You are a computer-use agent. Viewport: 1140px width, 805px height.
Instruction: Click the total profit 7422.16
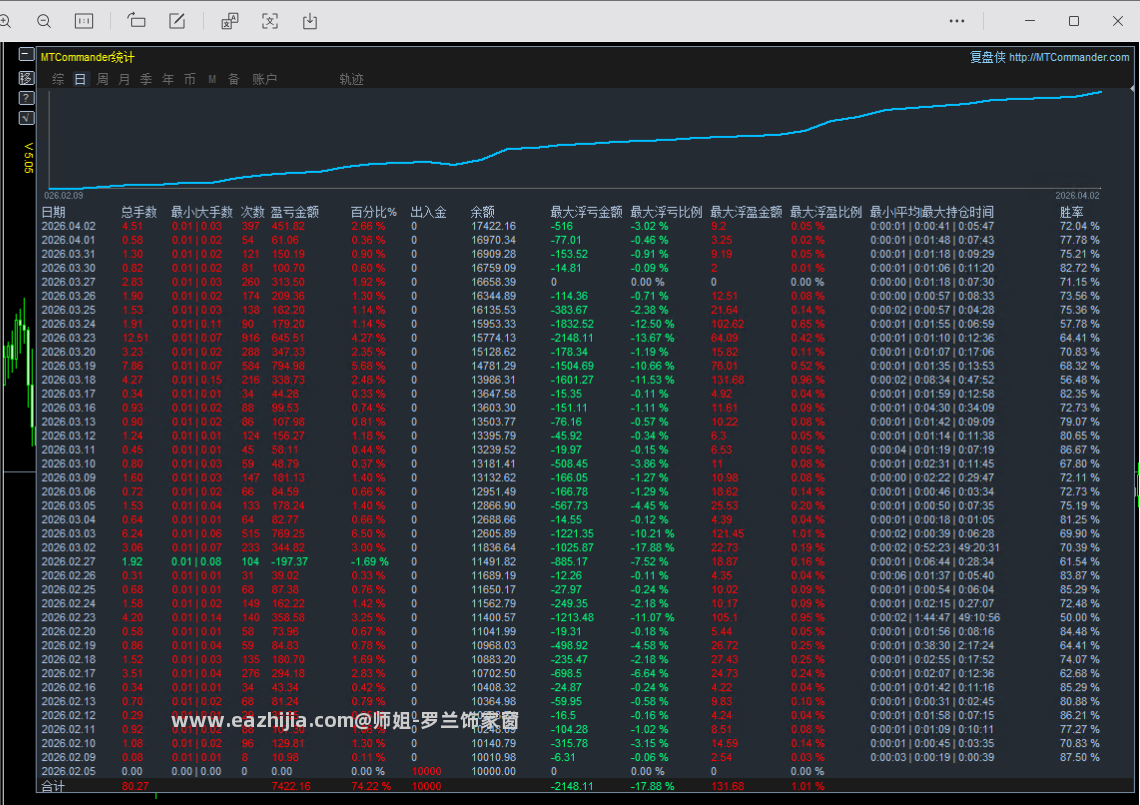click(291, 786)
